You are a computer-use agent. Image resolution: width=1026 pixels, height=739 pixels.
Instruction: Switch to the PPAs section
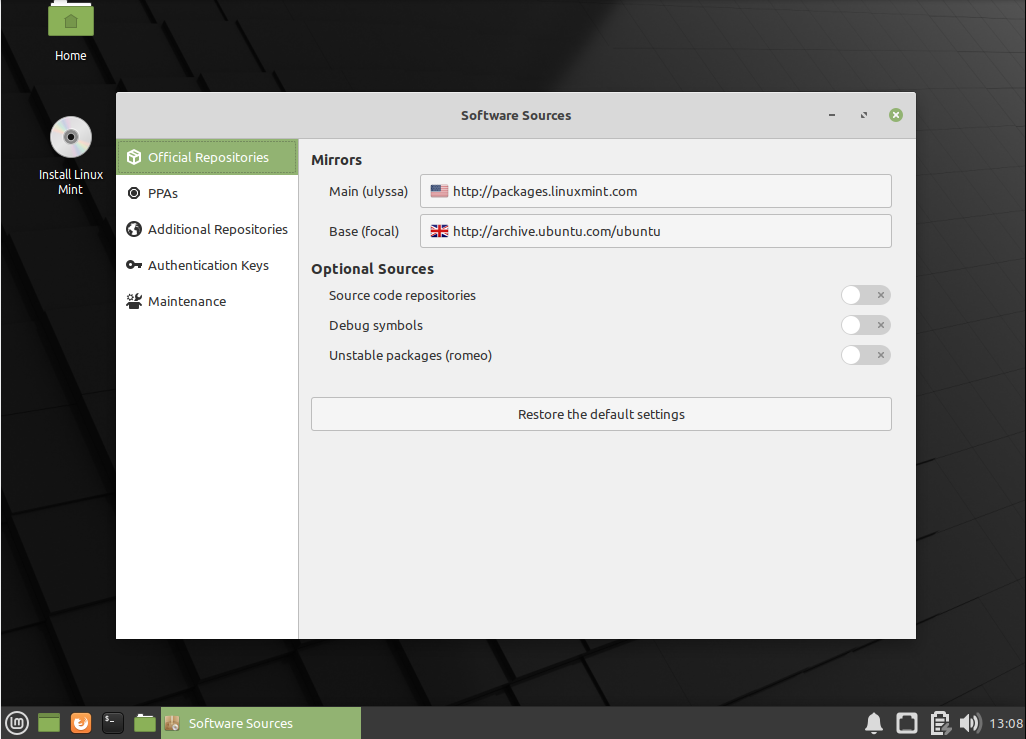pyautogui.click(x=207, y=193)
